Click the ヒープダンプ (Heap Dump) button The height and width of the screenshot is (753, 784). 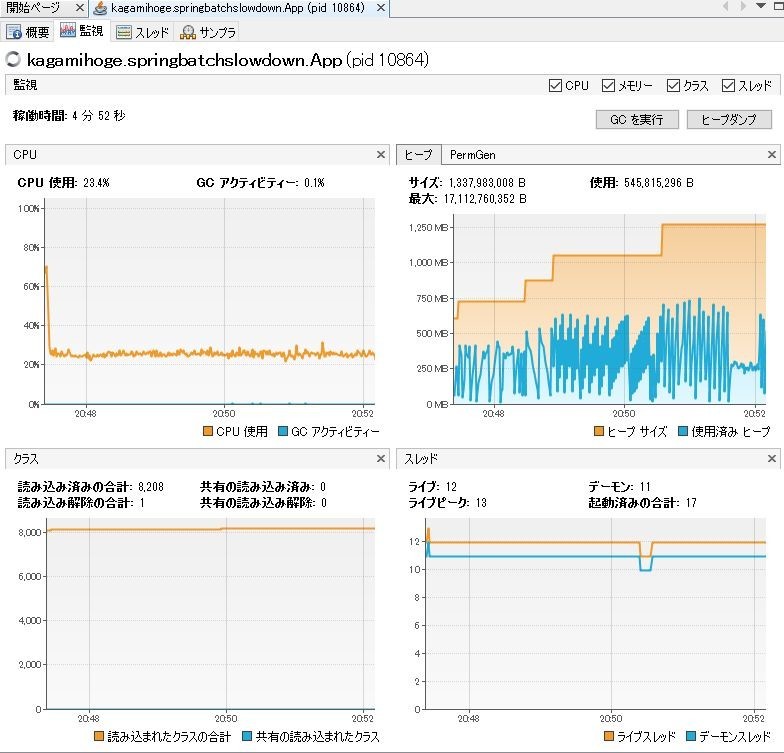click(x=729, y=120)
